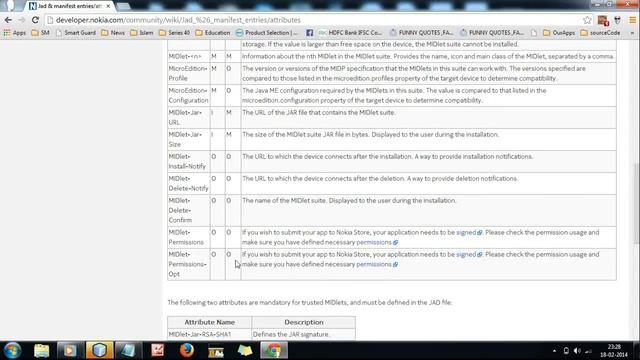
Task: Click the 'Defines the JAR signature' cell
Action: pyautogui.click(x=304, y=334)
